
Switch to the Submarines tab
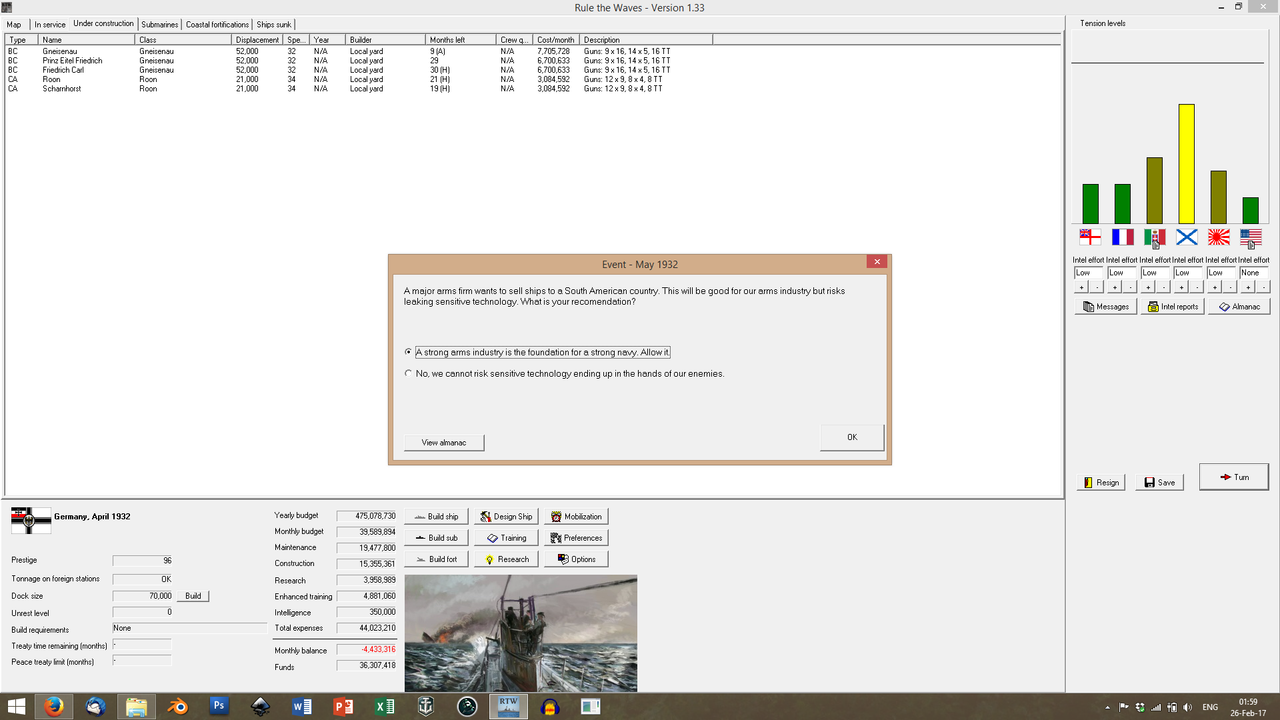click(x=159, y=24)
